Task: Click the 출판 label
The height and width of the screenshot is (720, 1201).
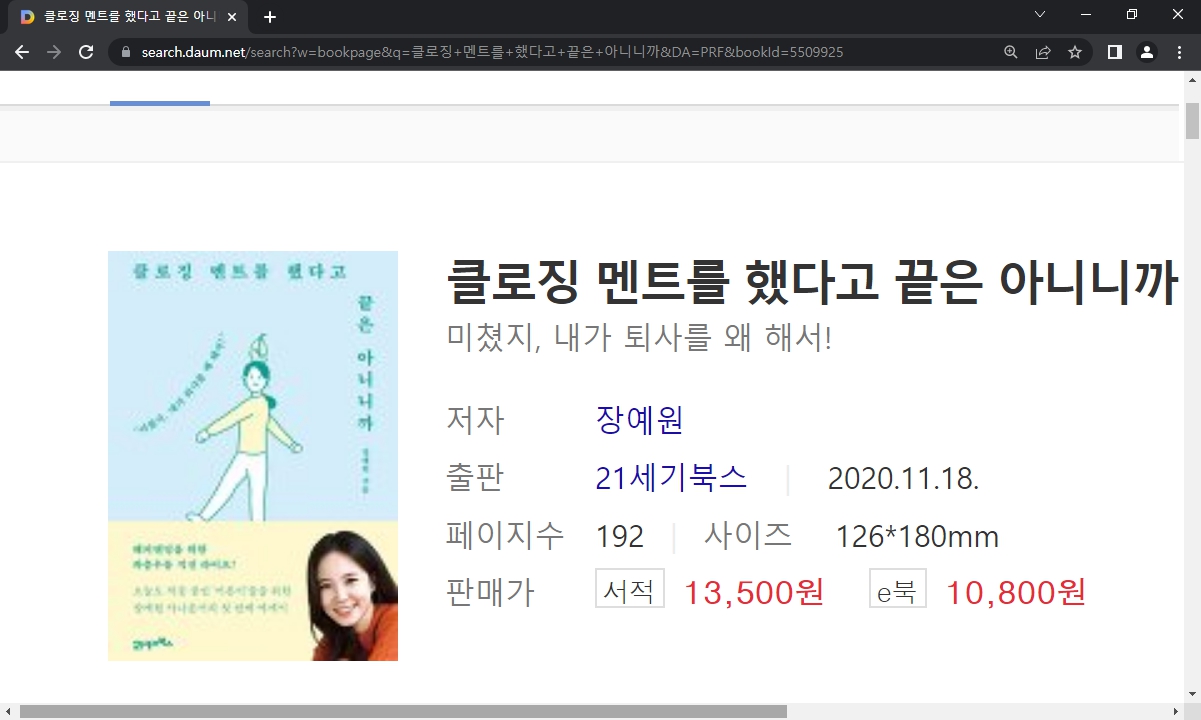Action: pos(475,478)
